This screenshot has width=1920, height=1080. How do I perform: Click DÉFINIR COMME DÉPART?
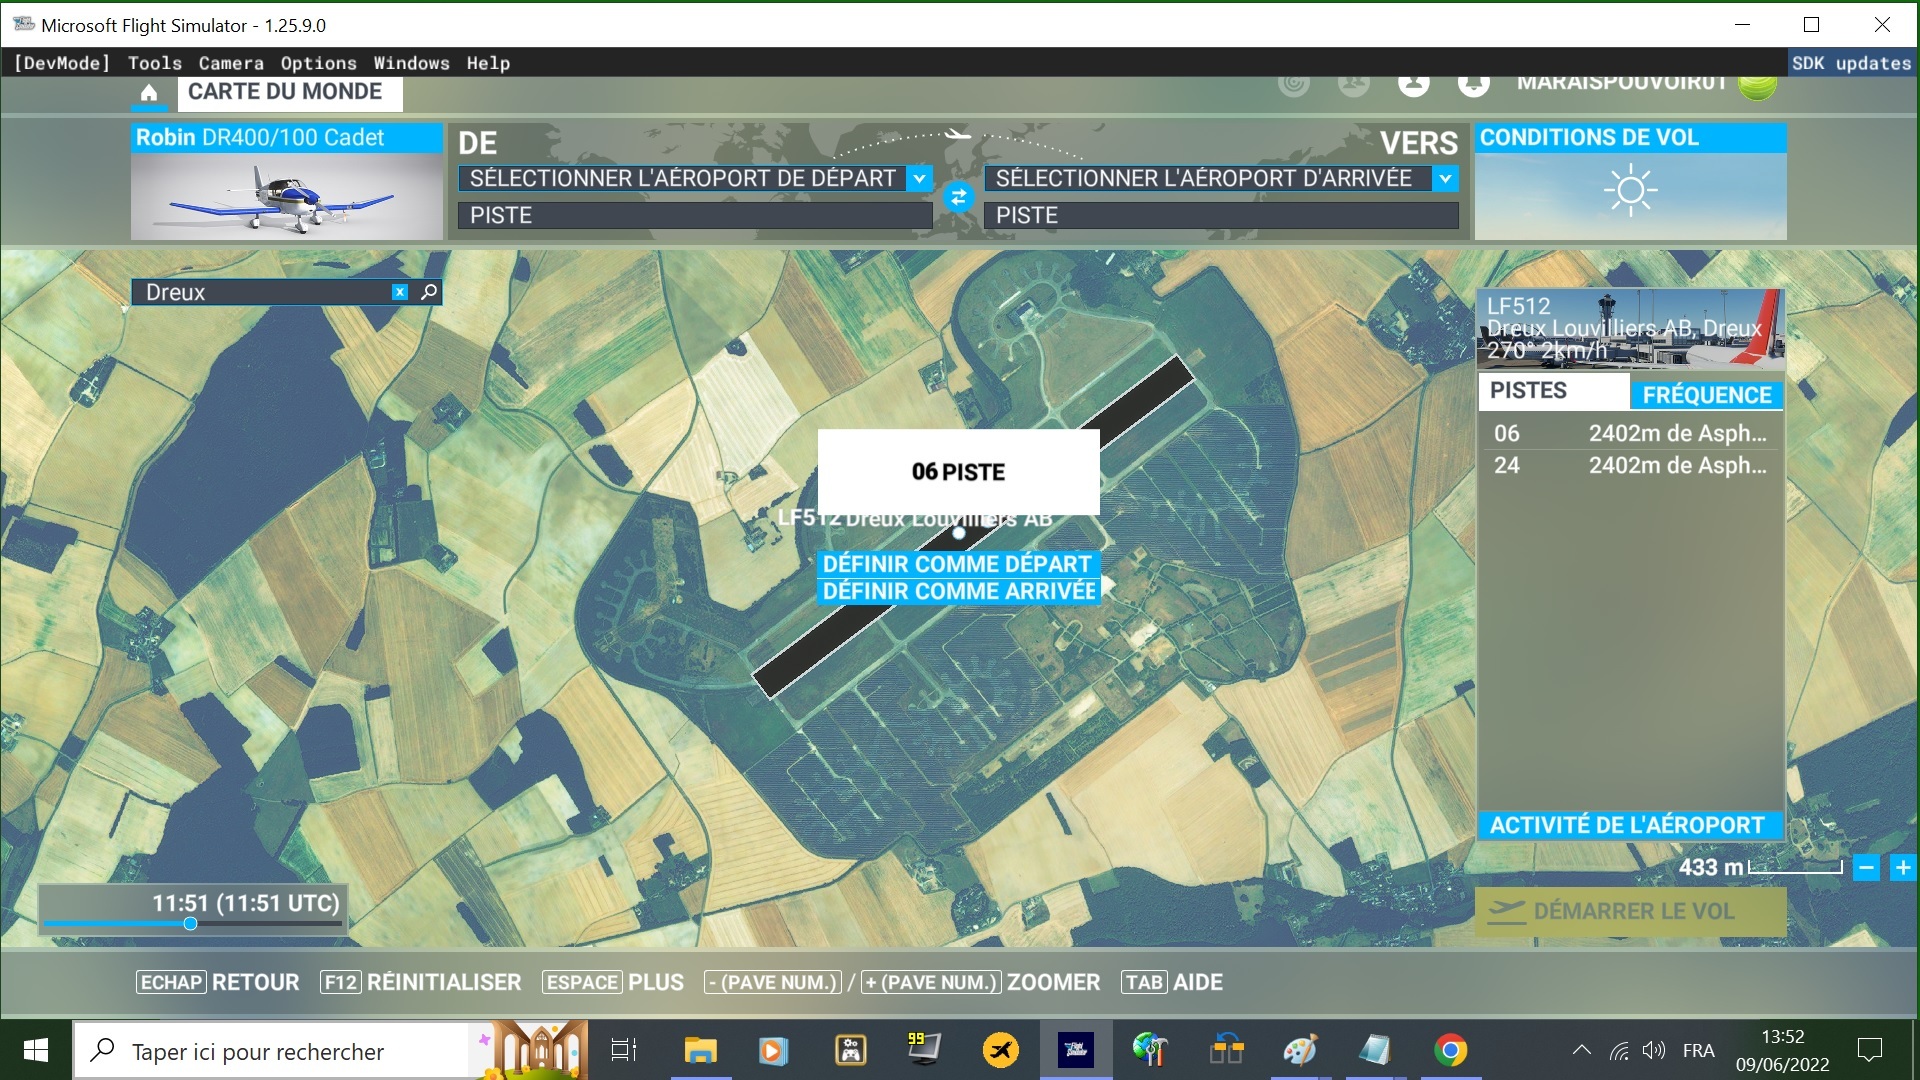click(x=957, y=563)
